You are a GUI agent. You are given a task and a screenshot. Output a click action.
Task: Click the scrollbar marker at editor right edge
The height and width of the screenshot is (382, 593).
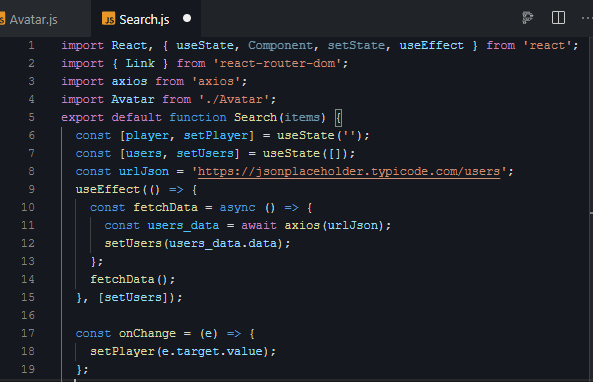591,214
